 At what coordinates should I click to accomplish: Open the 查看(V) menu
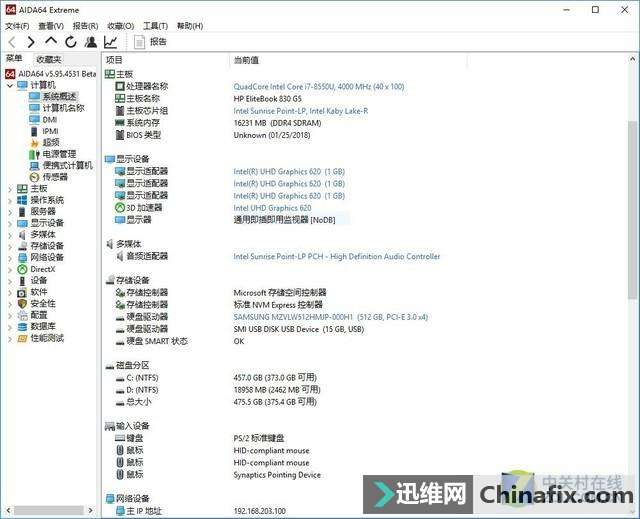point(51,26)
